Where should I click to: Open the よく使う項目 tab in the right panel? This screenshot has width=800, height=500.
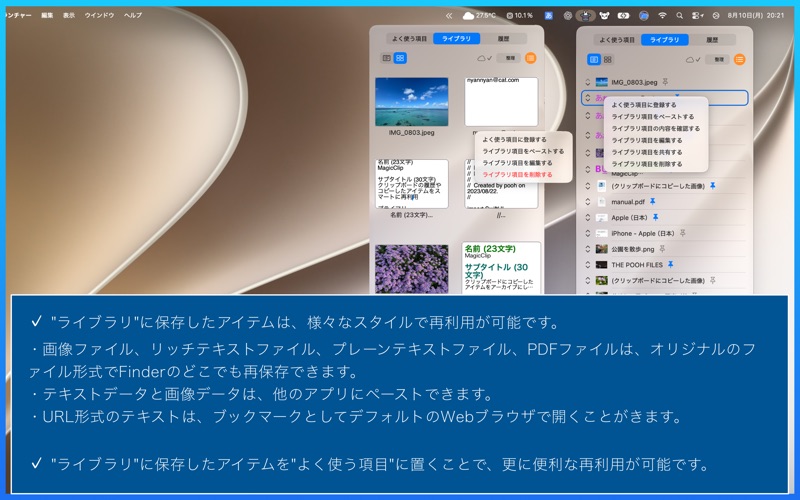click(x=617, y=40)
